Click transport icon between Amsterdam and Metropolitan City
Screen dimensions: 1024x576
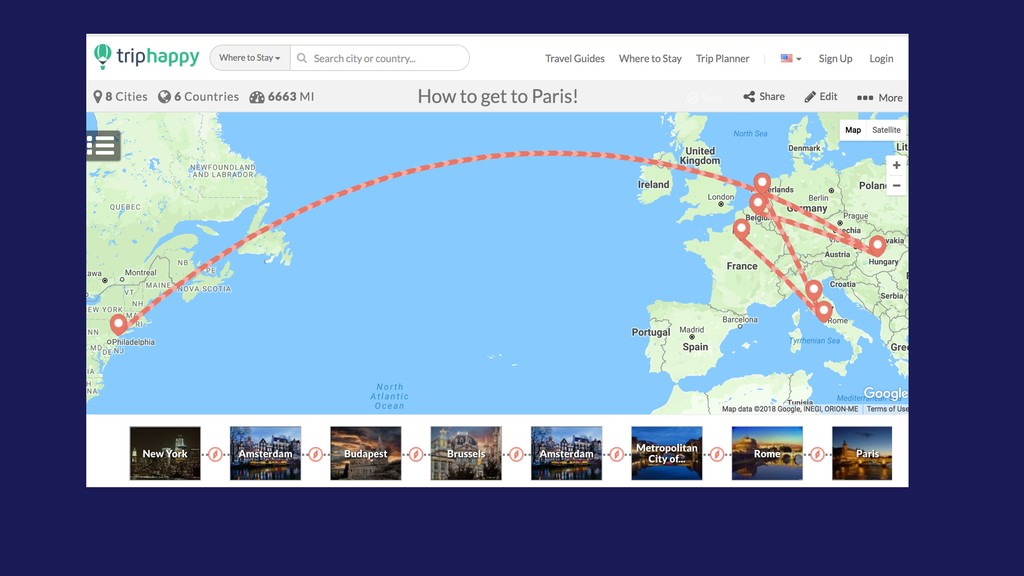[616, 454]
